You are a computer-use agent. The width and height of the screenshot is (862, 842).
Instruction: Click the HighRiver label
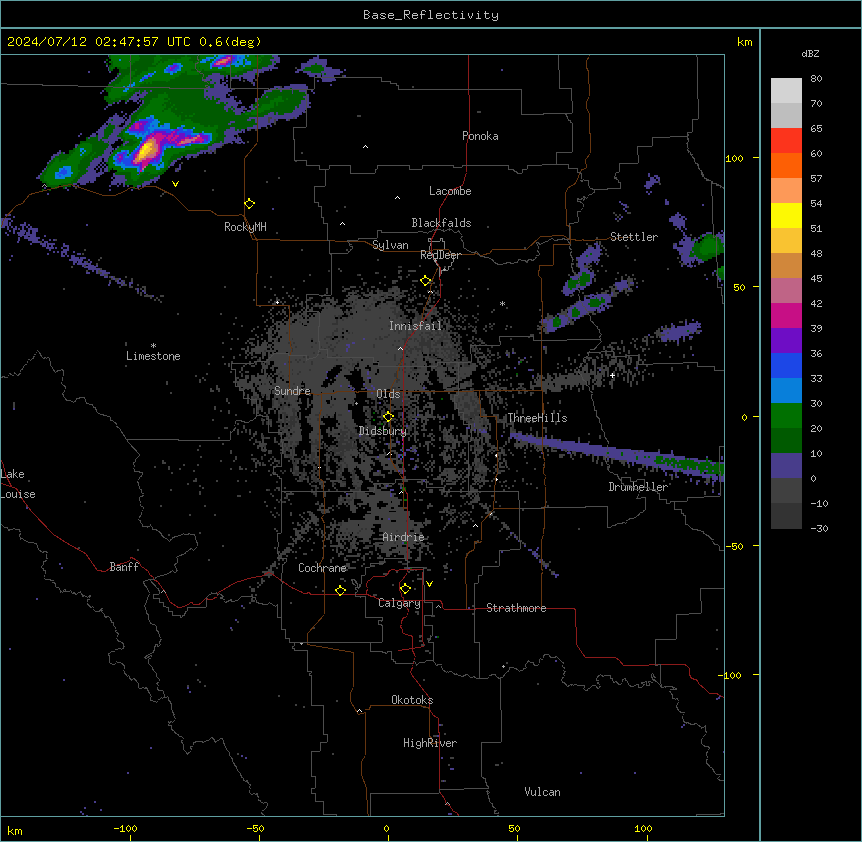430,743
